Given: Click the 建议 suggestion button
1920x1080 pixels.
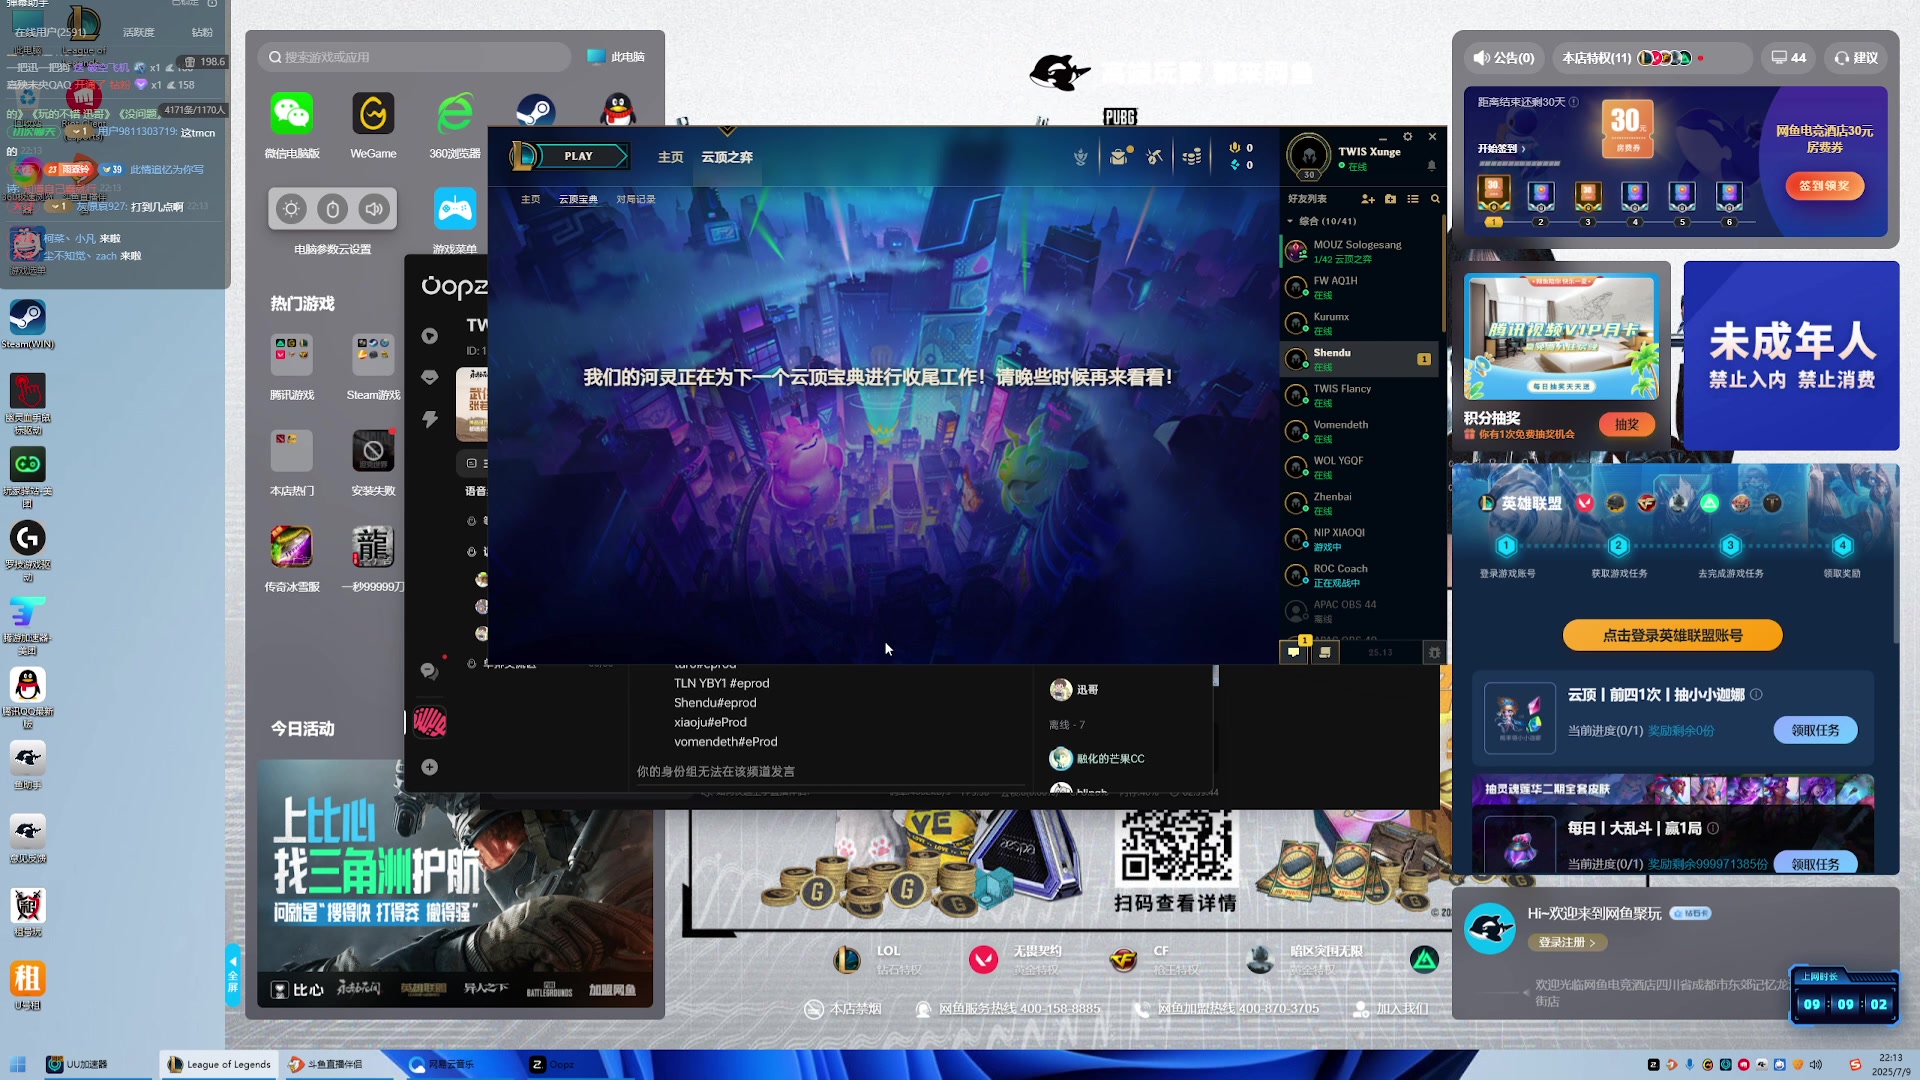Looking at the screenshot, I should tap(1856, 58).
